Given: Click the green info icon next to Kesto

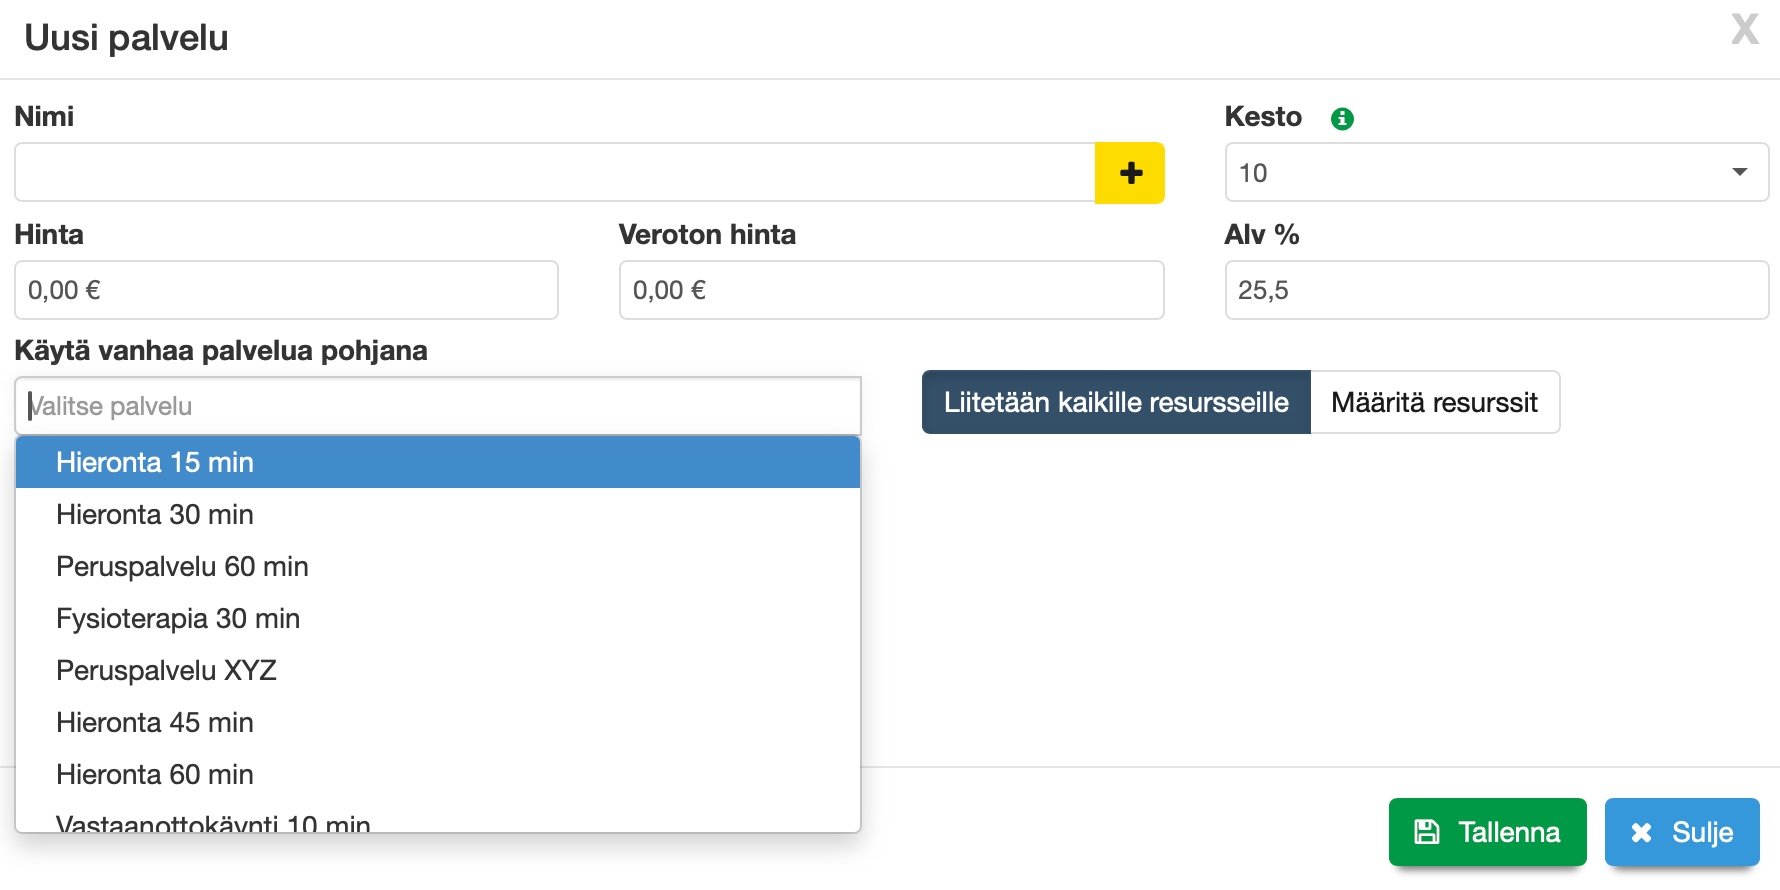Looking at the screenshot, I should 1342,119.
